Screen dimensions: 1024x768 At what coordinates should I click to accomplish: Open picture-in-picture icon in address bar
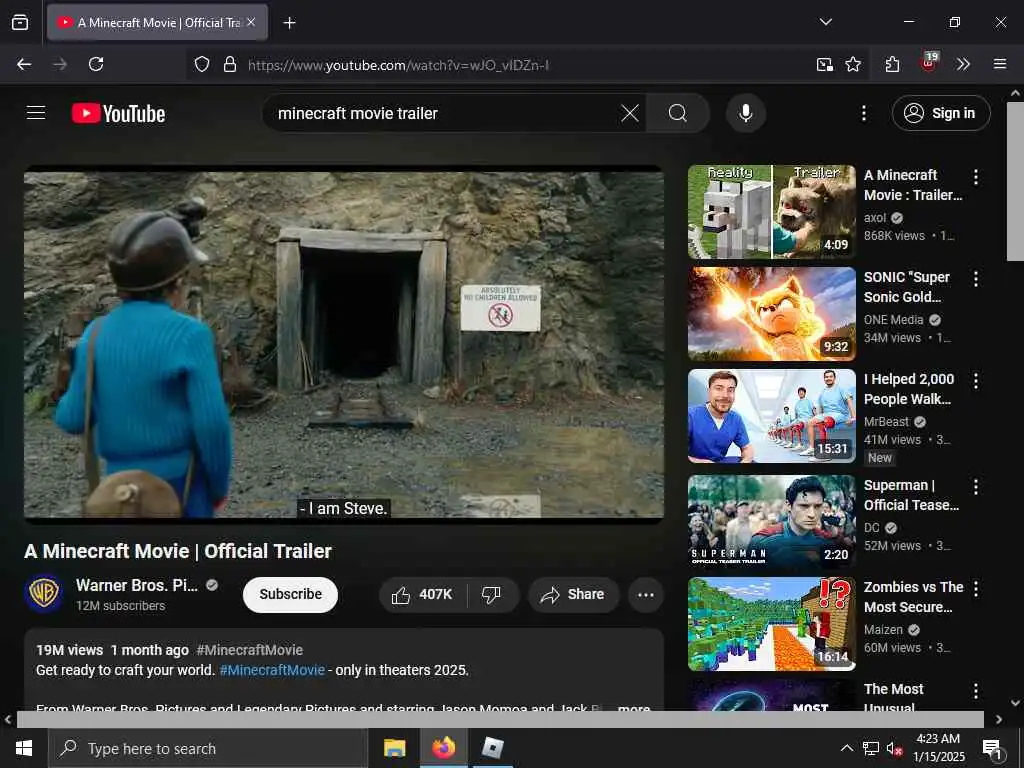point(825,64)
